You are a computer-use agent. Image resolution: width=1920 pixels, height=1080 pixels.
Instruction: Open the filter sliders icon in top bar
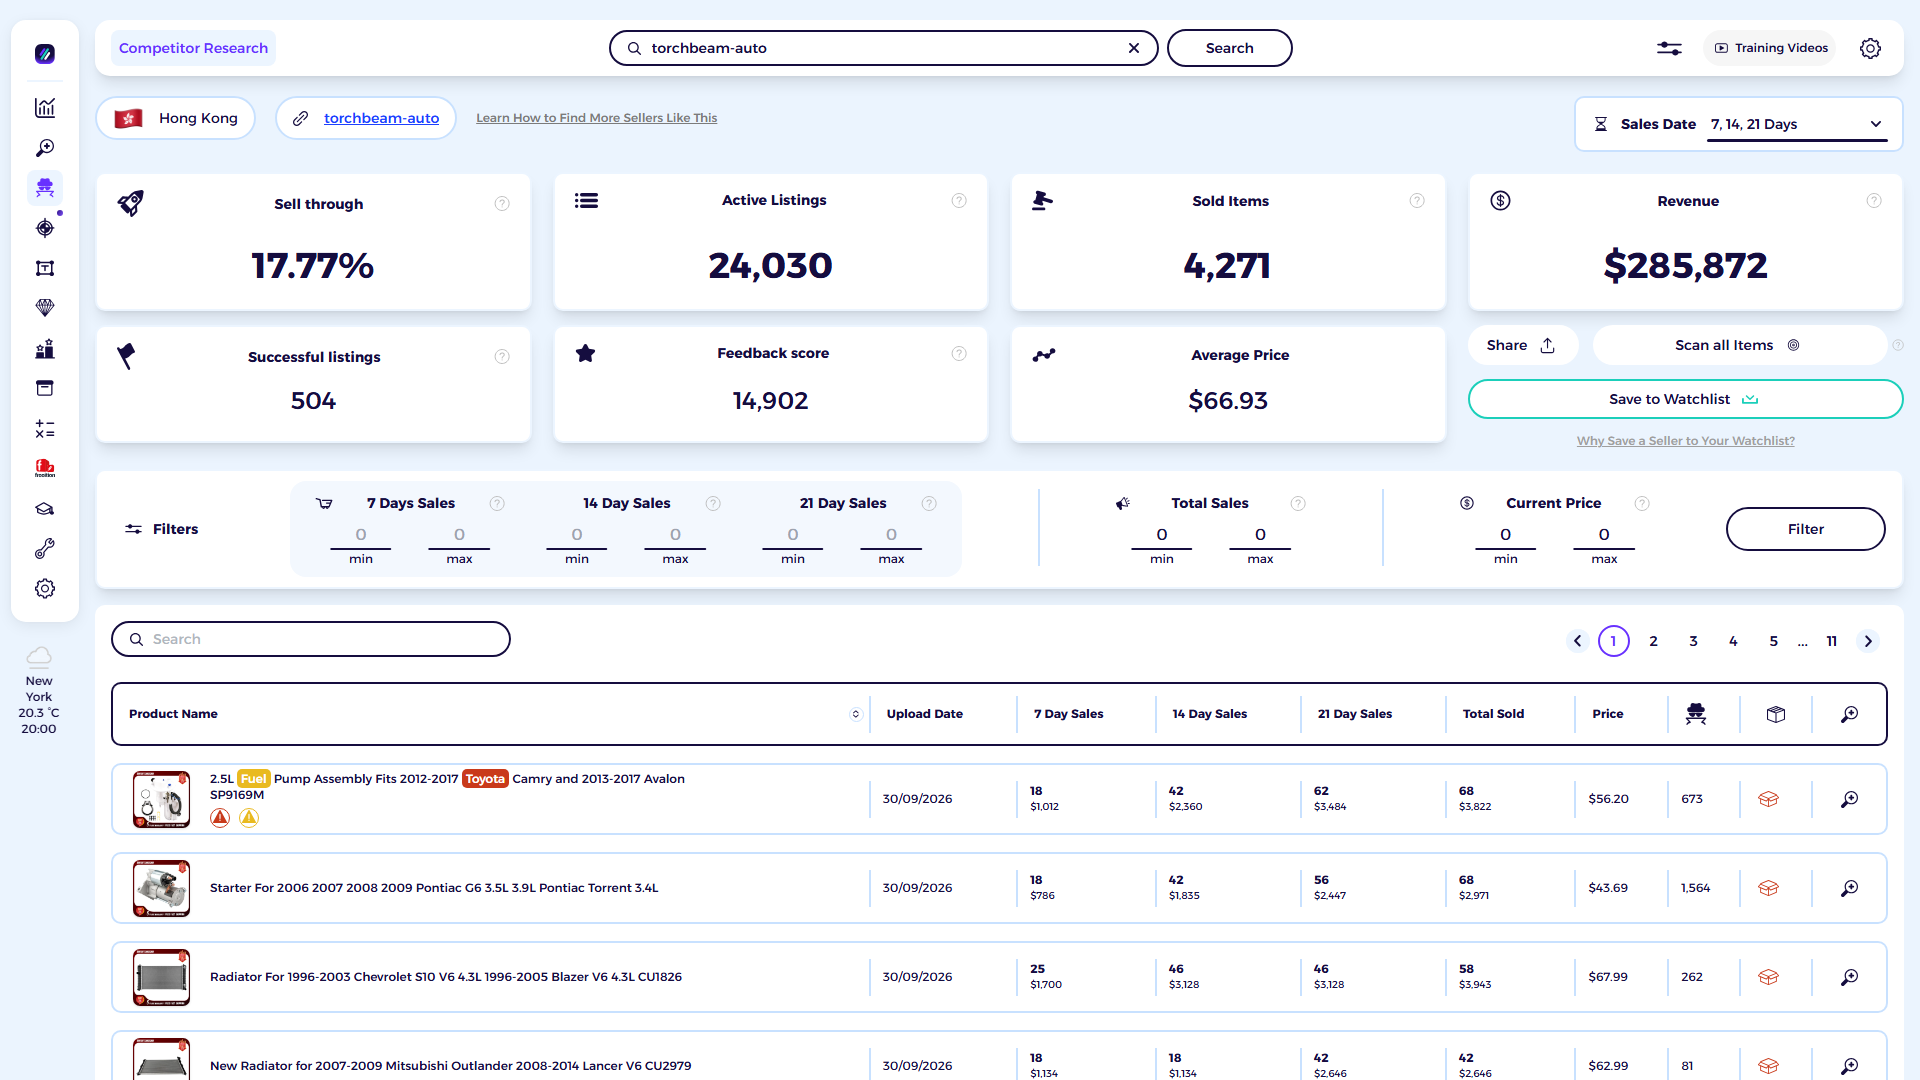[1669, 48]
